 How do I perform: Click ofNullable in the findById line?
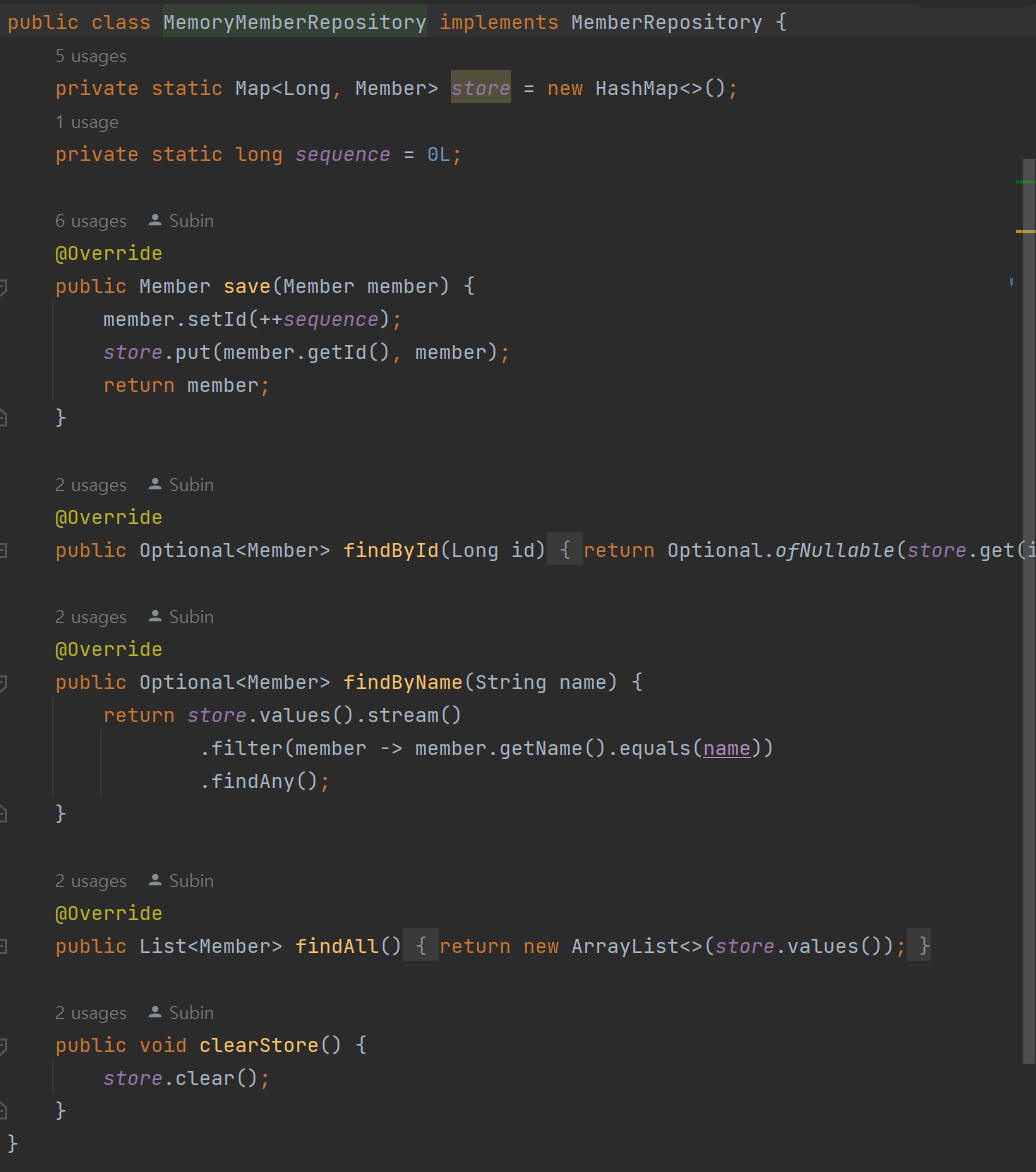pyautogui.click(x=834, y=550)
